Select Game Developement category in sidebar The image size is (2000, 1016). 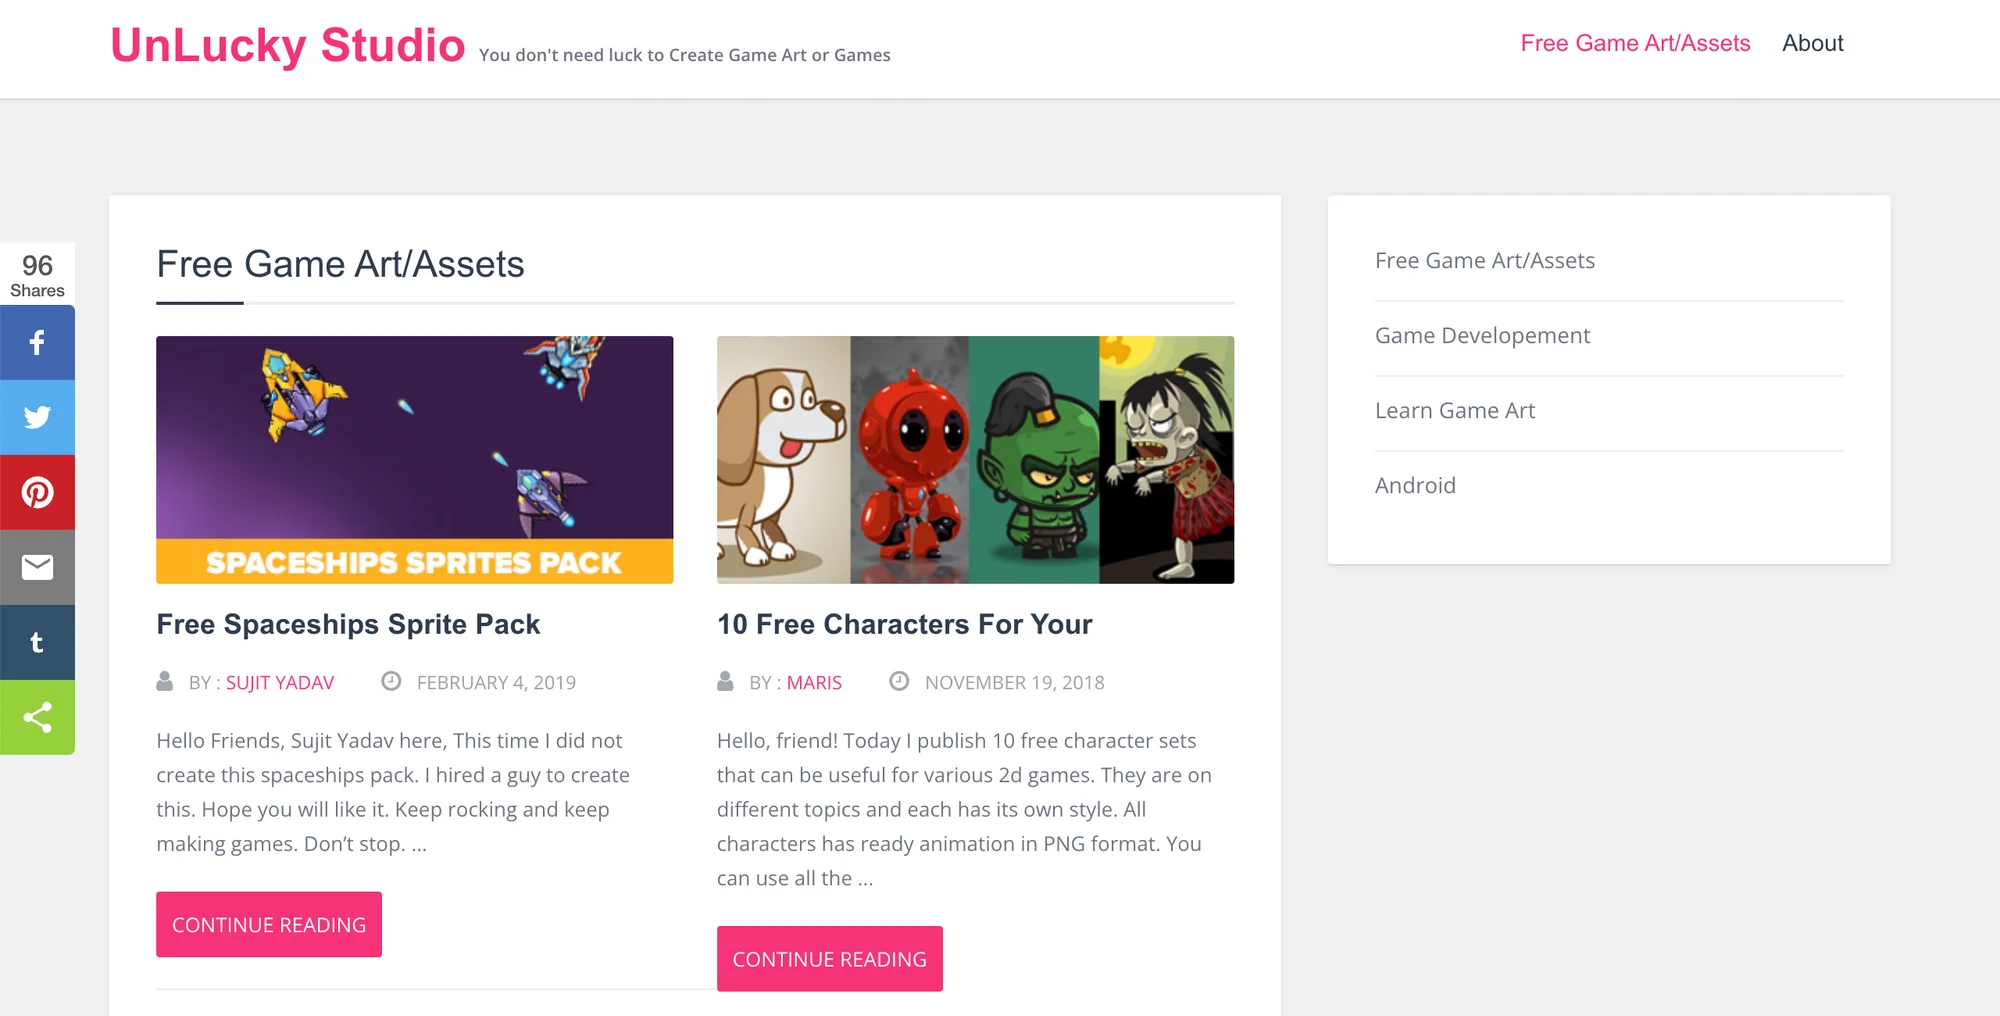pyautogui.click(x=1482, y=336)
